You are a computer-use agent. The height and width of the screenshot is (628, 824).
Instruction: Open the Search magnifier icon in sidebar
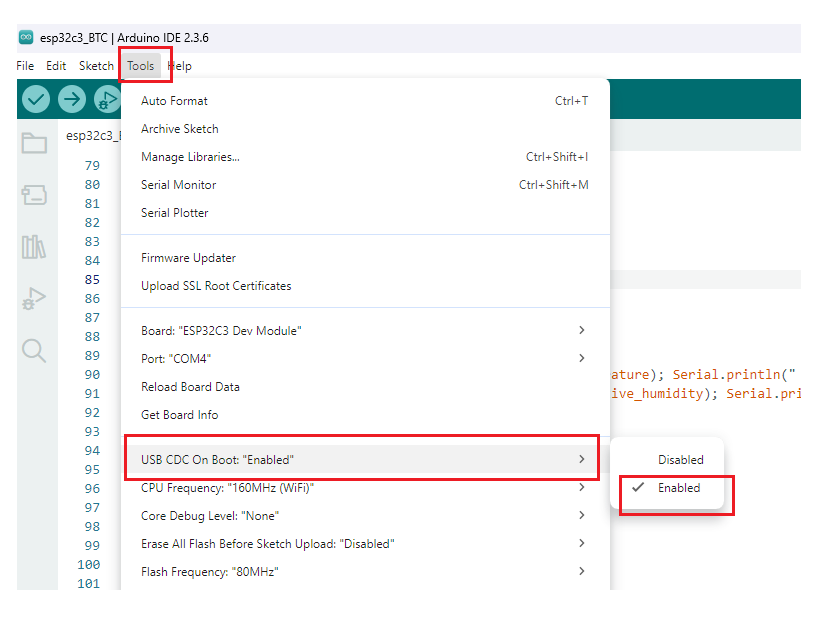34,350
